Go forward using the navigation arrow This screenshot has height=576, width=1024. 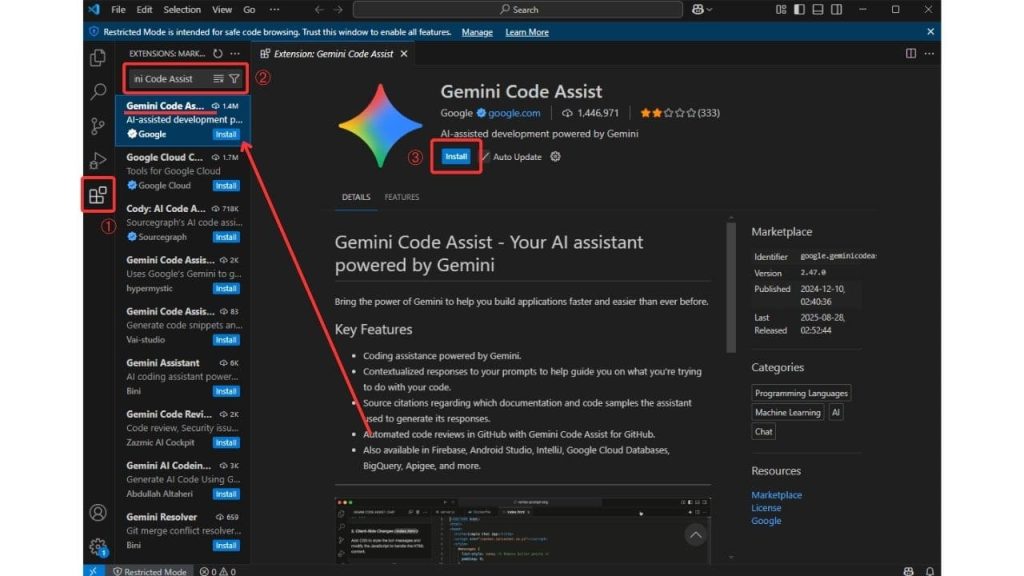(x=338, y=10)
